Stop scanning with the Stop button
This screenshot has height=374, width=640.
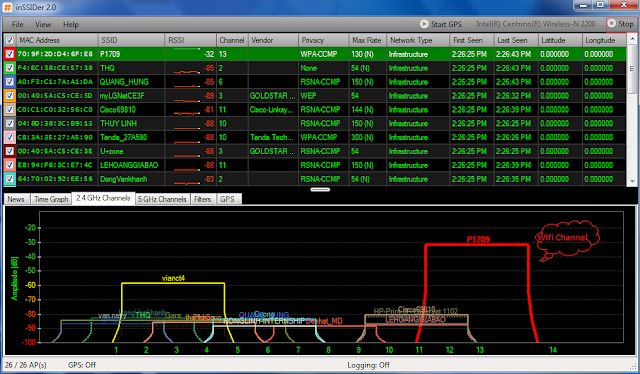click(621, 24)
